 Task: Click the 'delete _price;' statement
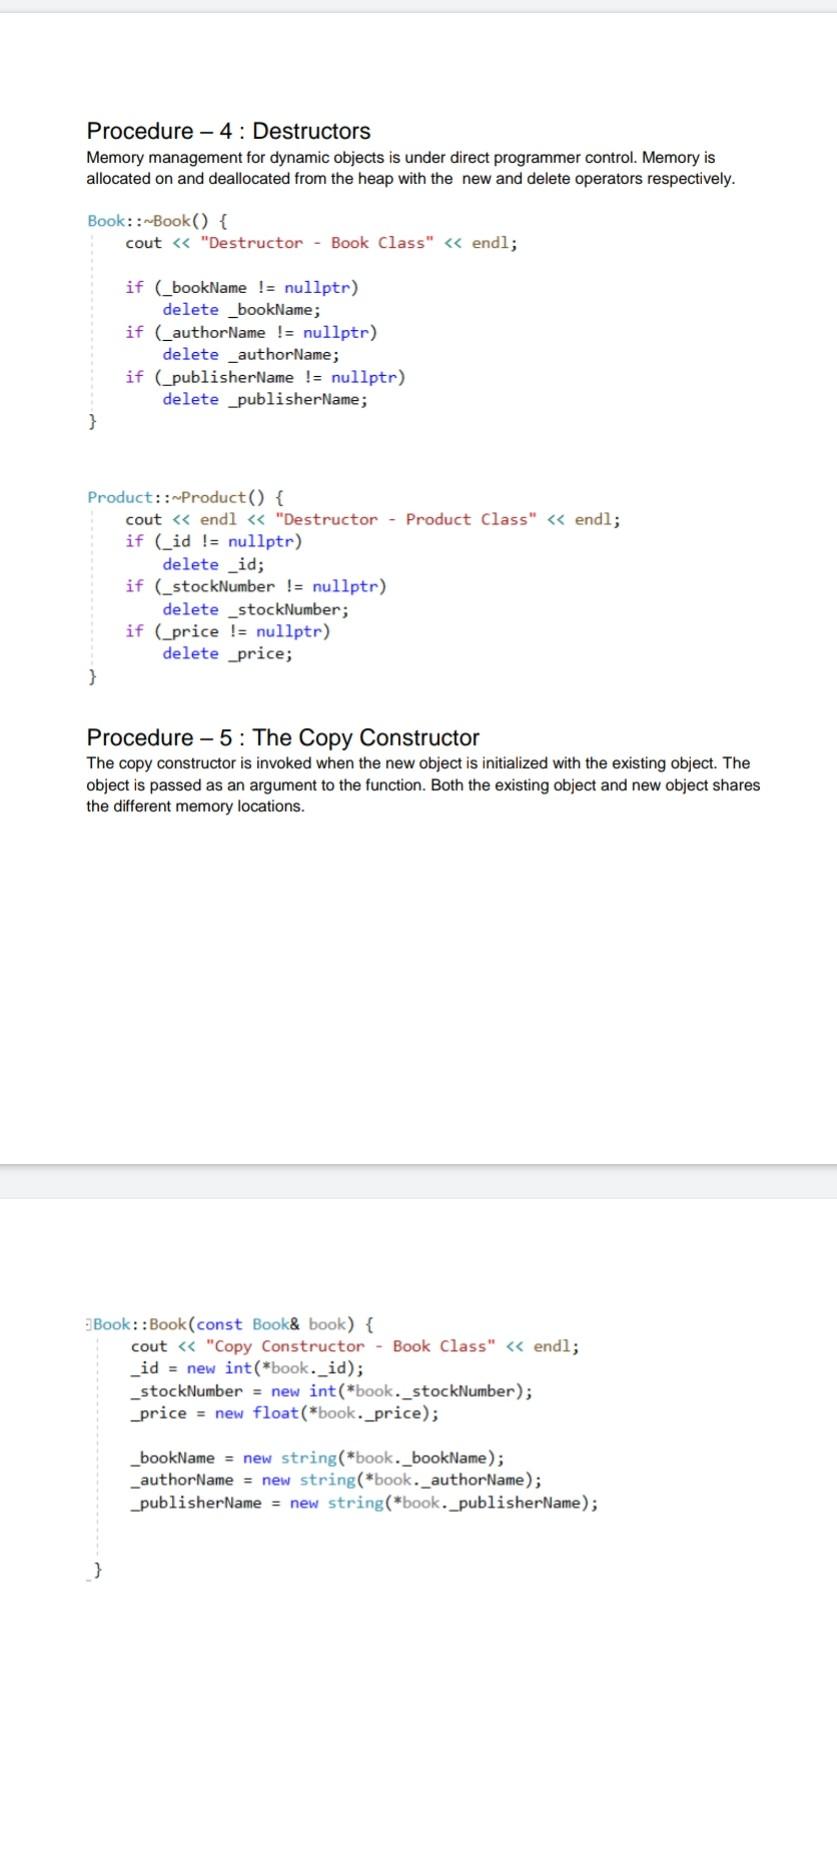[x=228, y=653]
